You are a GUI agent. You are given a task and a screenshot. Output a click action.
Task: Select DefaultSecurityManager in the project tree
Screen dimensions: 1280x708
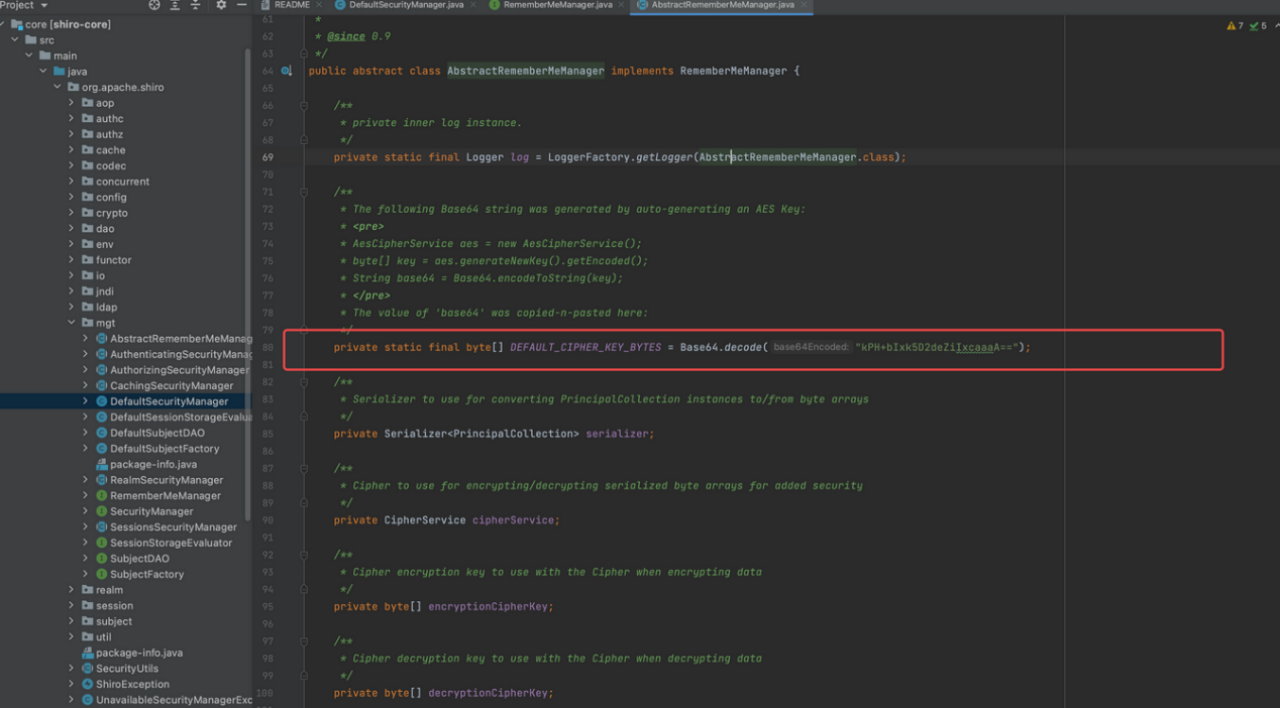(x=168, y=401)
